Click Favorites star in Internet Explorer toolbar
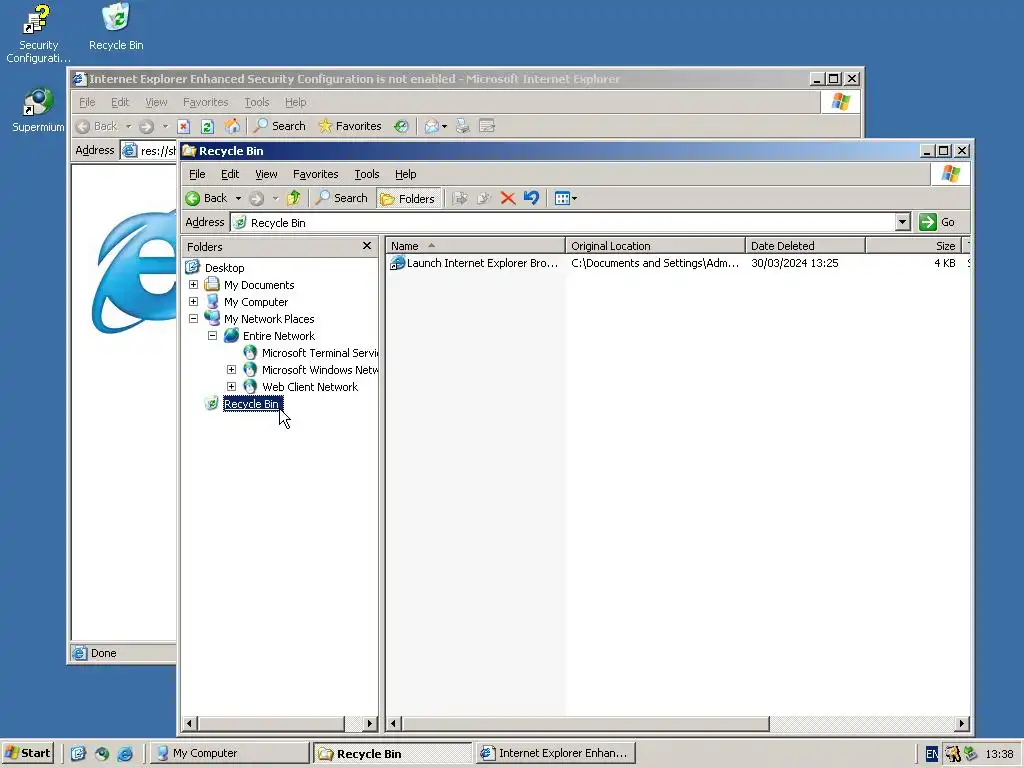This screenshot has width=1024, height=768. [x=349, y=126]
